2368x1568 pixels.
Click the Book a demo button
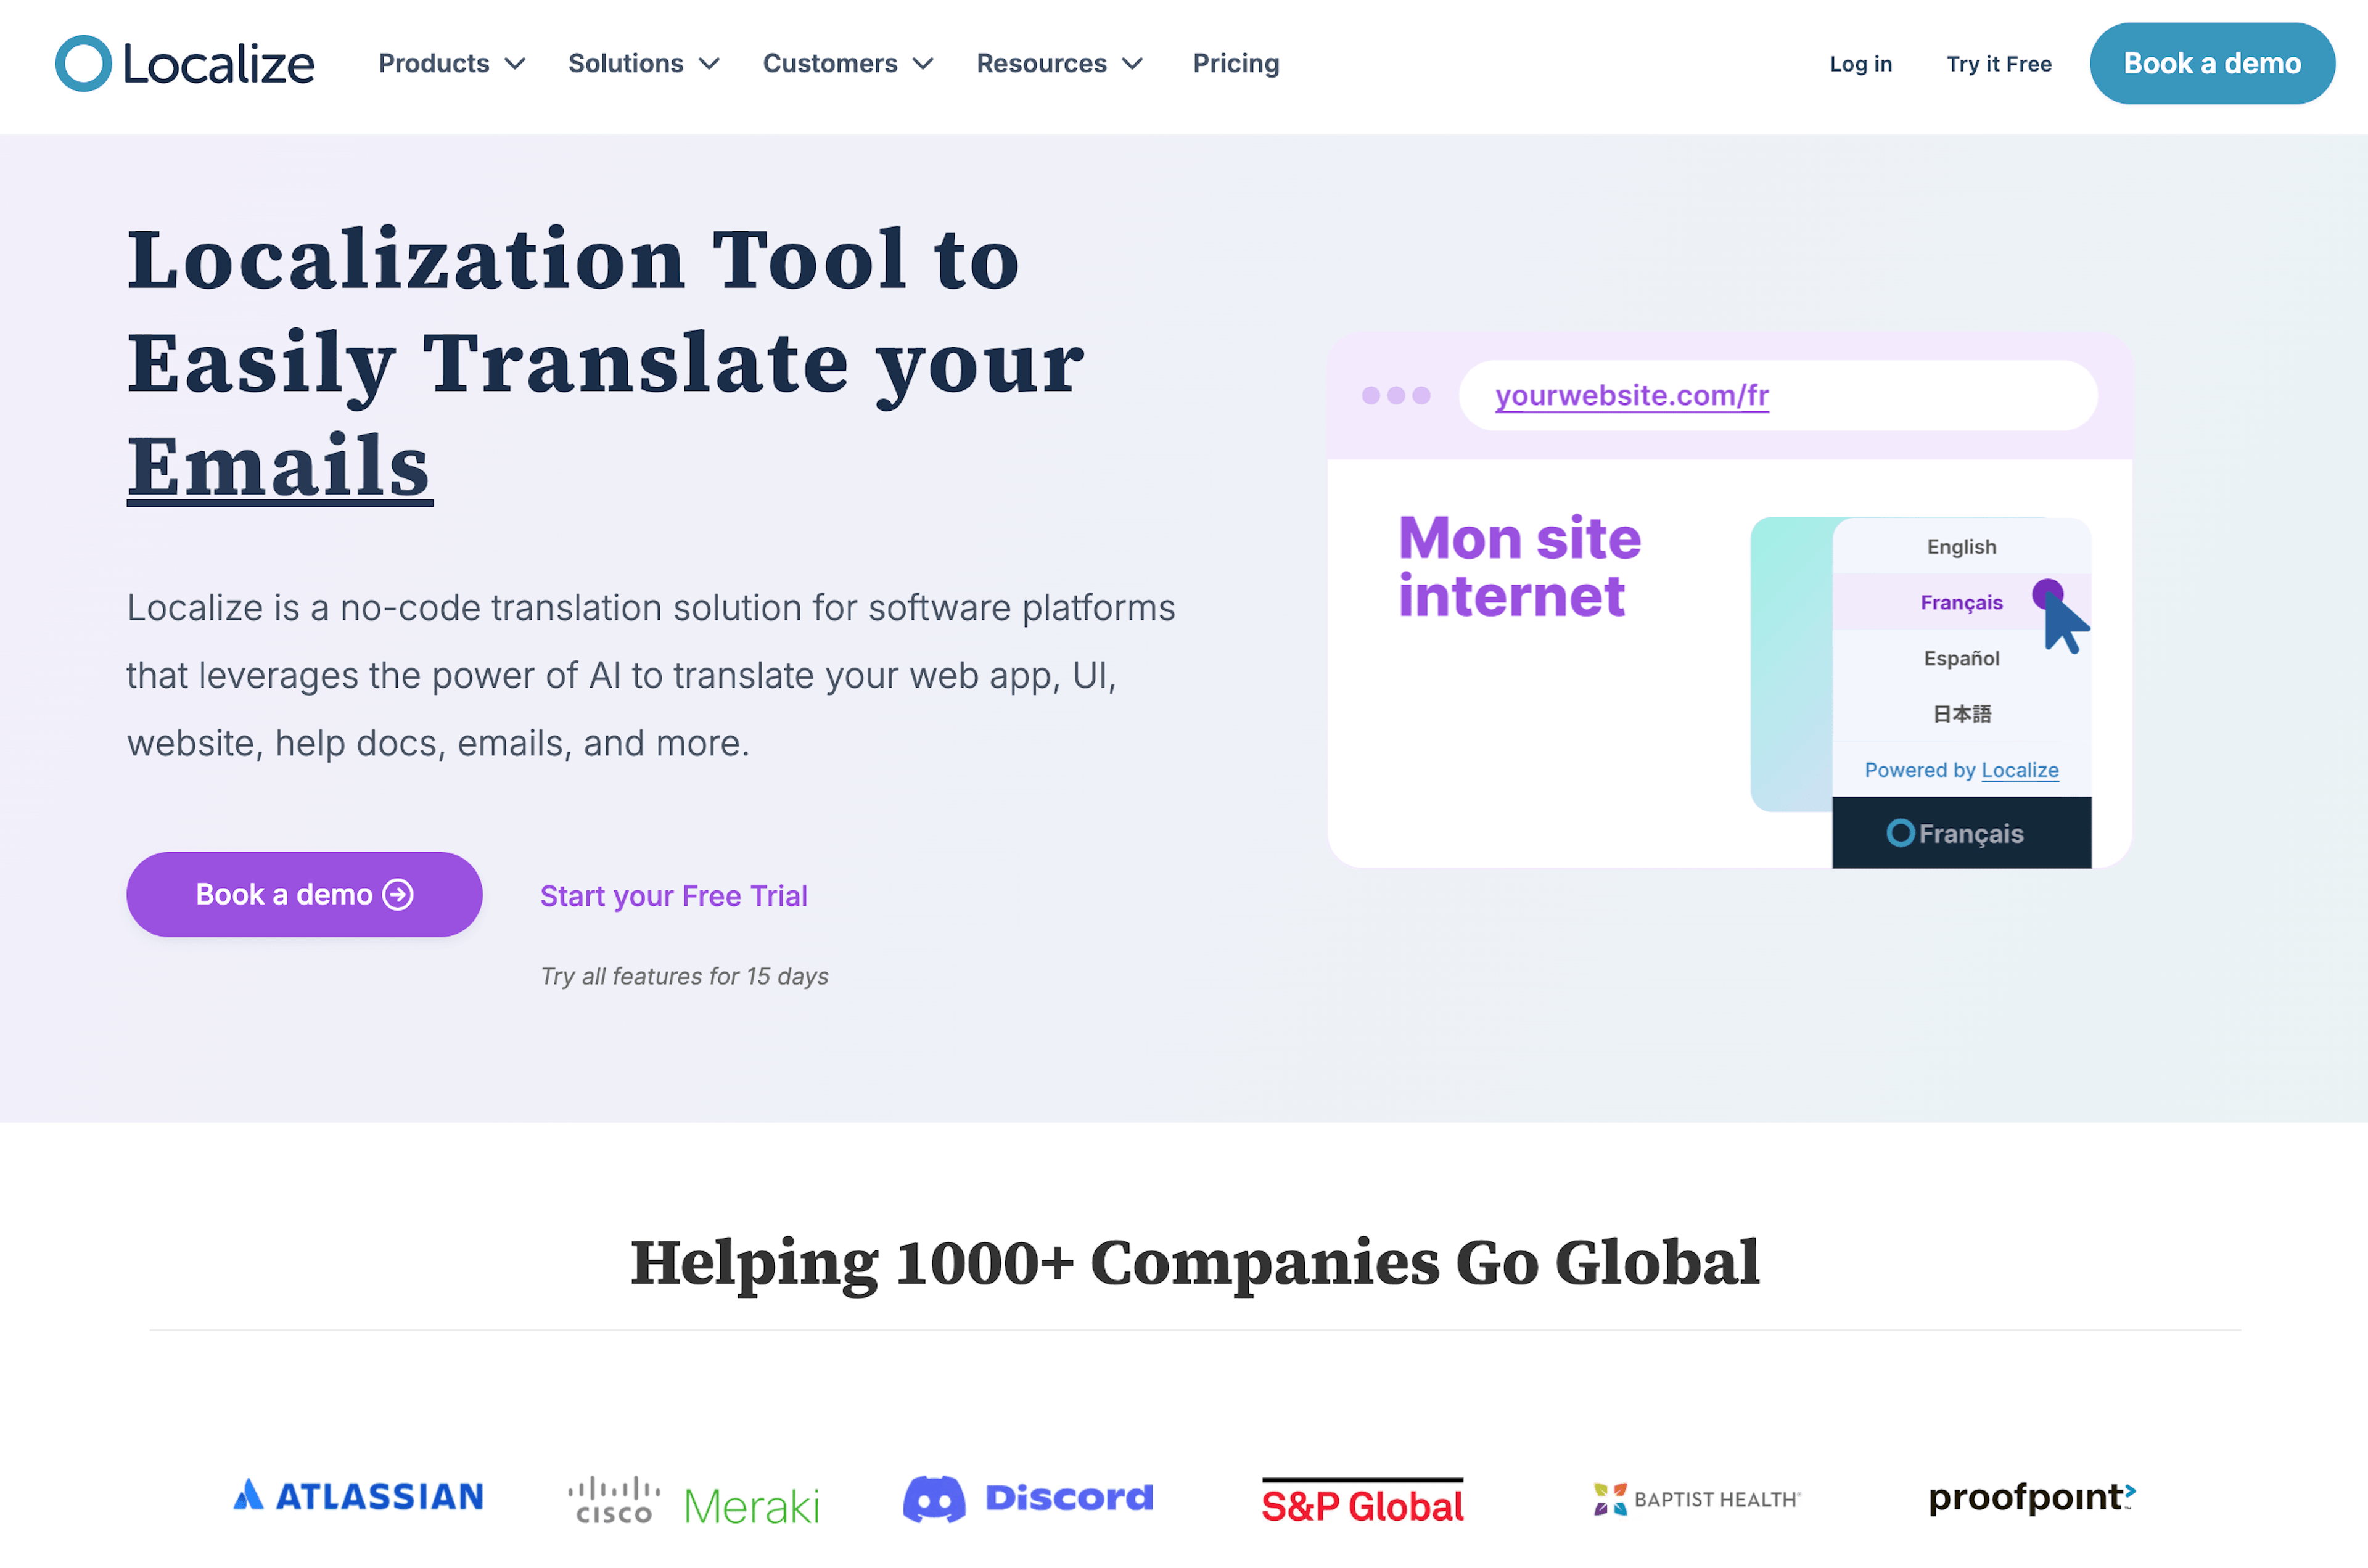coord(2211,63)
